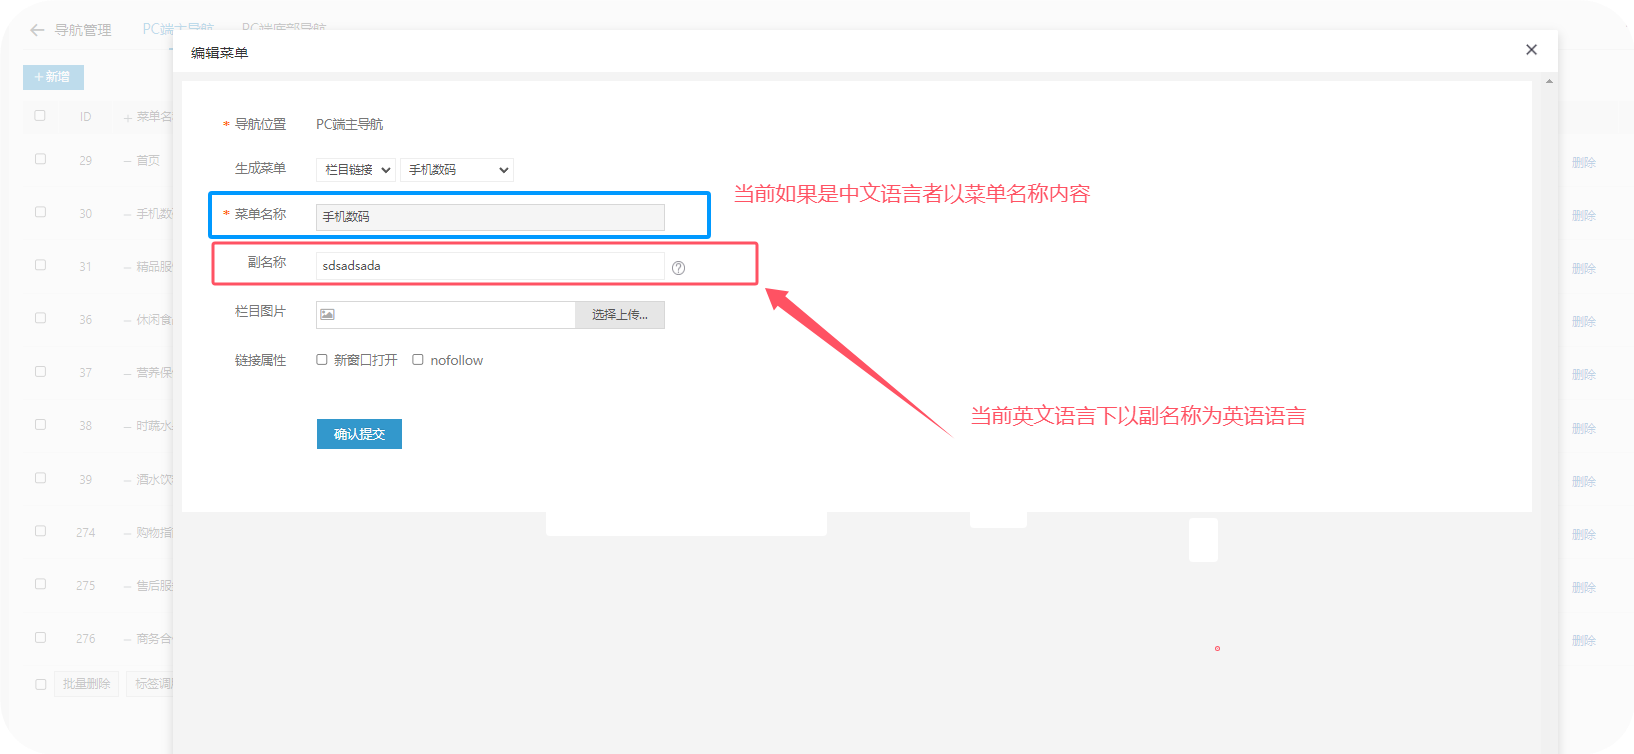Enable the 新窗口打开 checkbox
The image size is (1634, 754).
(322, 360)
